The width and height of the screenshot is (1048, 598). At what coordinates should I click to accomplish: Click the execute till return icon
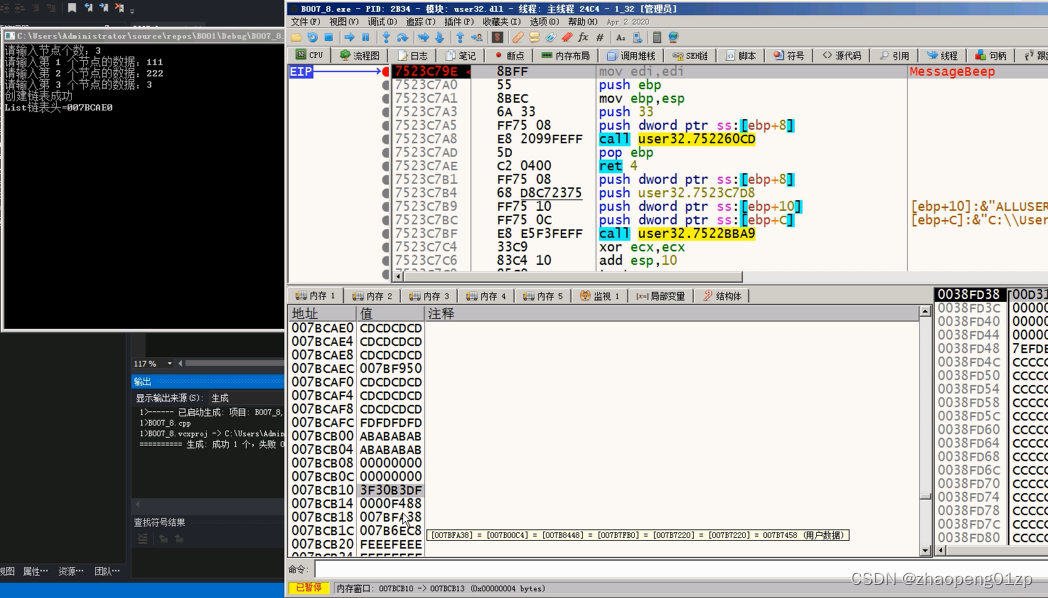point(460,37)
